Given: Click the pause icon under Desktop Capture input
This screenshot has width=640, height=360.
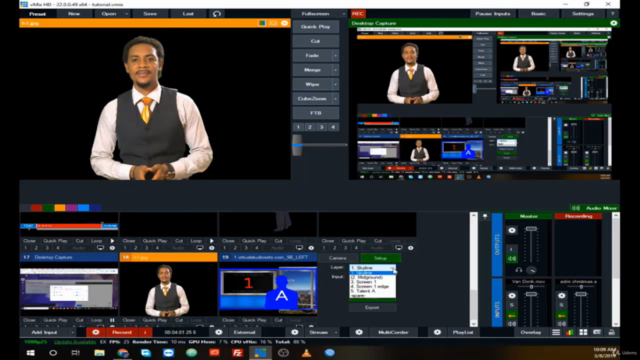Looking at the screenshot, I should [x=112, y=320].
